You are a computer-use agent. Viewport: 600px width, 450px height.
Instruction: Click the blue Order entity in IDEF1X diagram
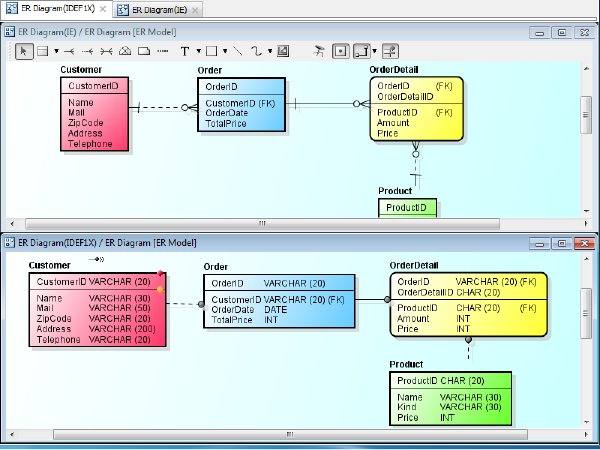279,301
